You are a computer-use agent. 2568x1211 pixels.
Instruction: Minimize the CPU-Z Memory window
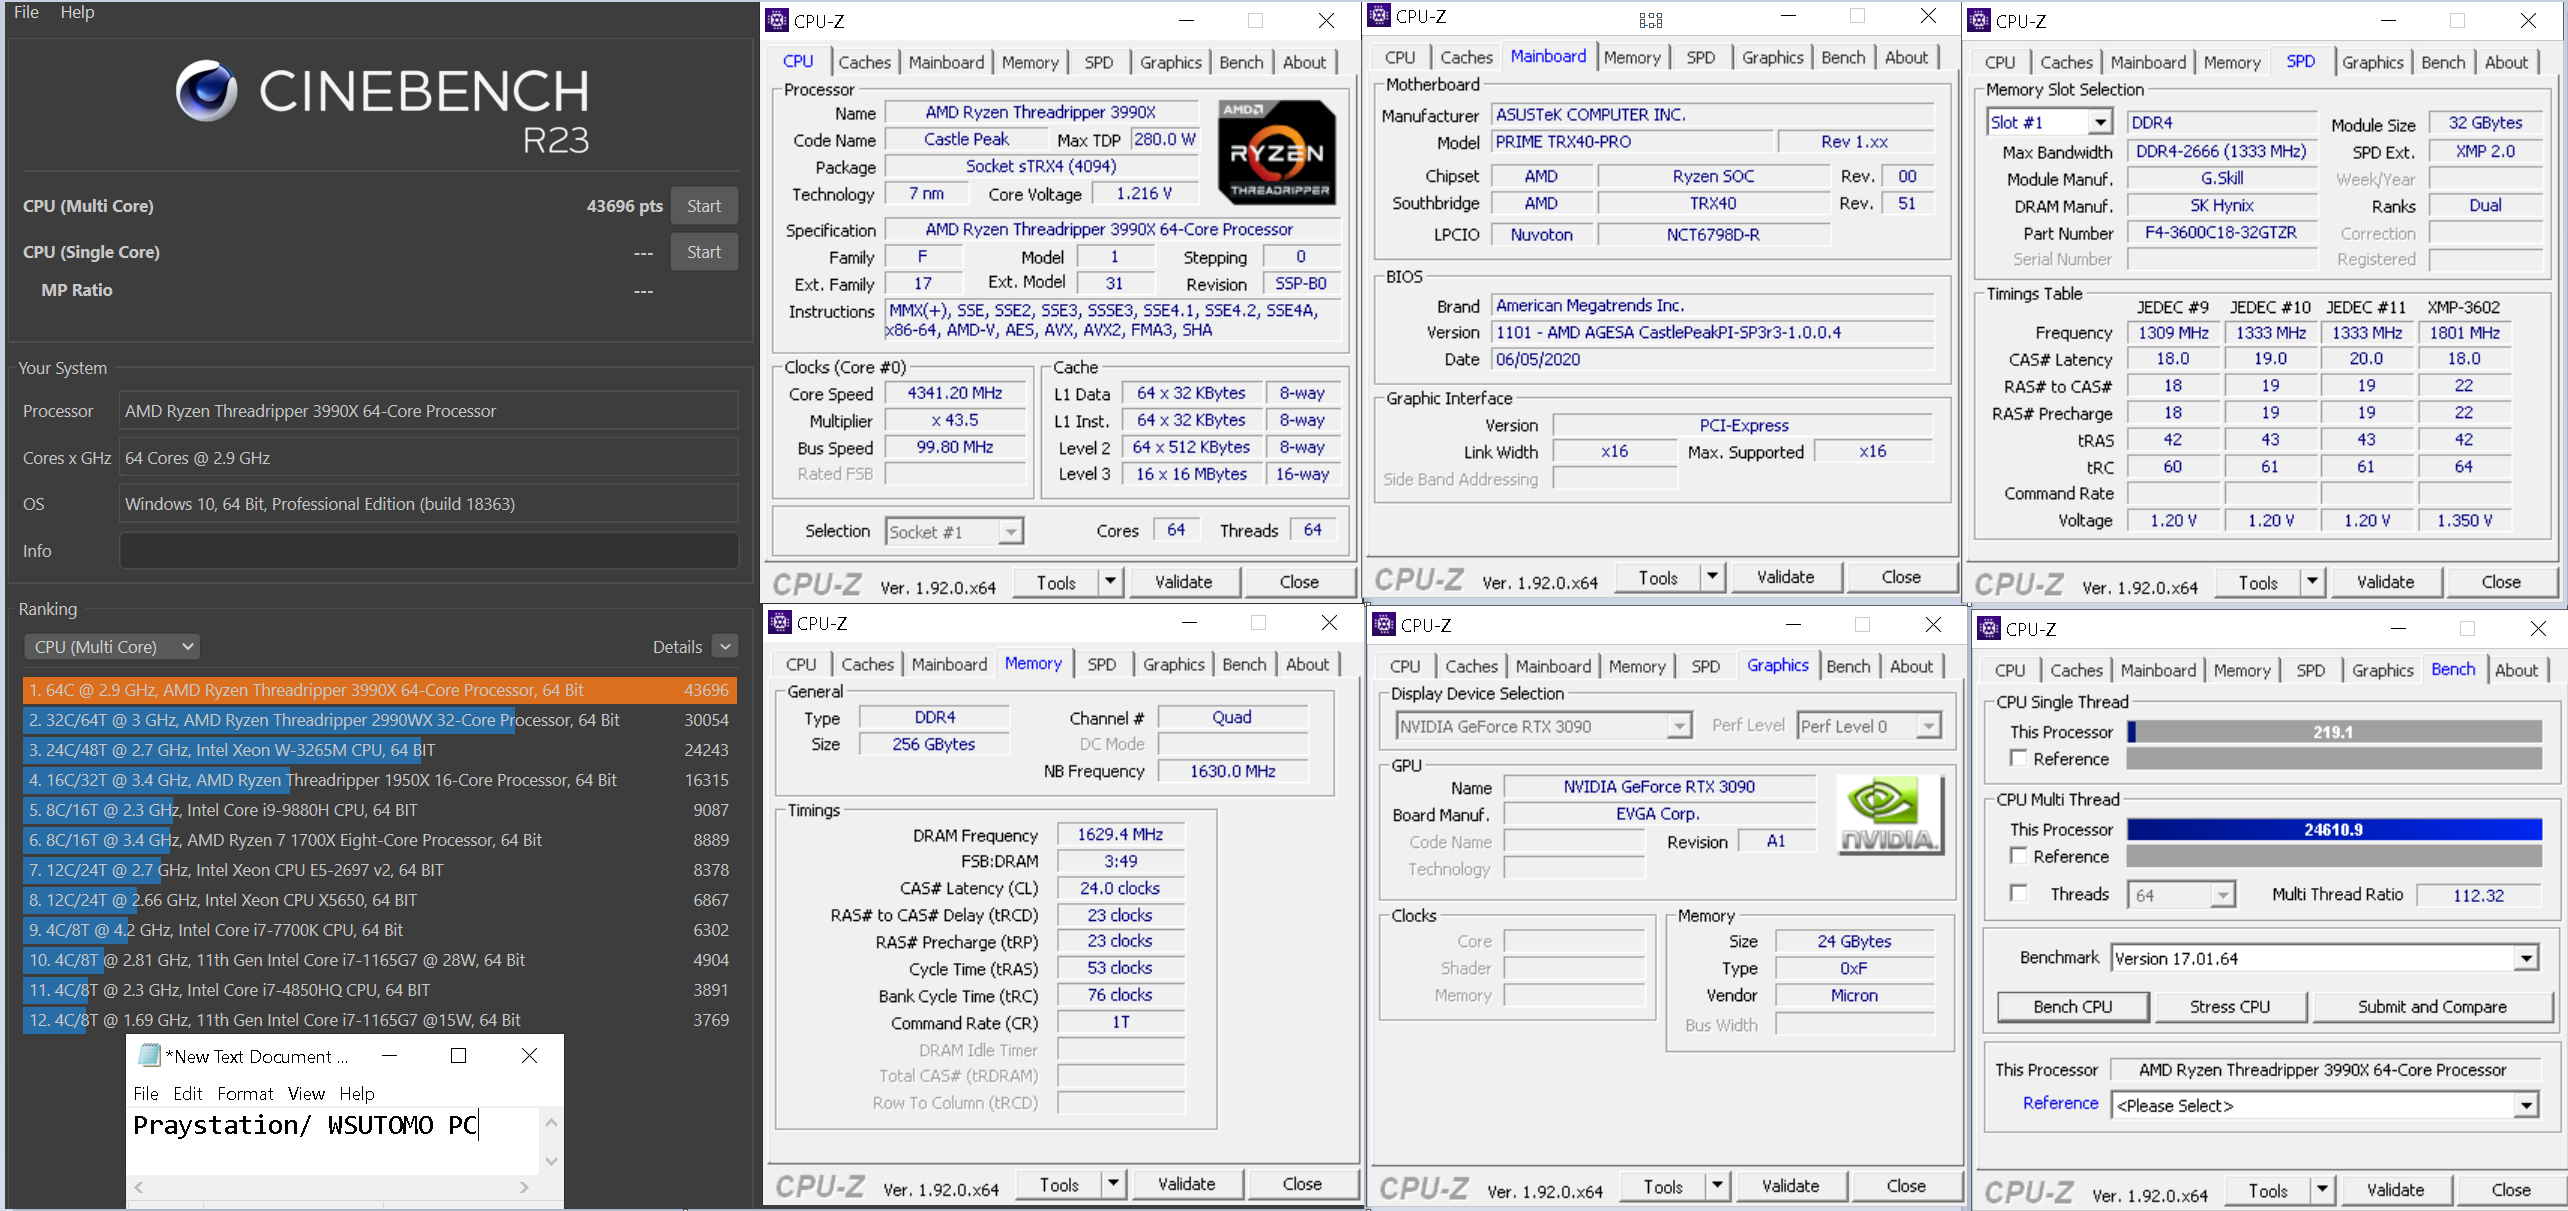pyautogui.click(x=1189, y=622)
